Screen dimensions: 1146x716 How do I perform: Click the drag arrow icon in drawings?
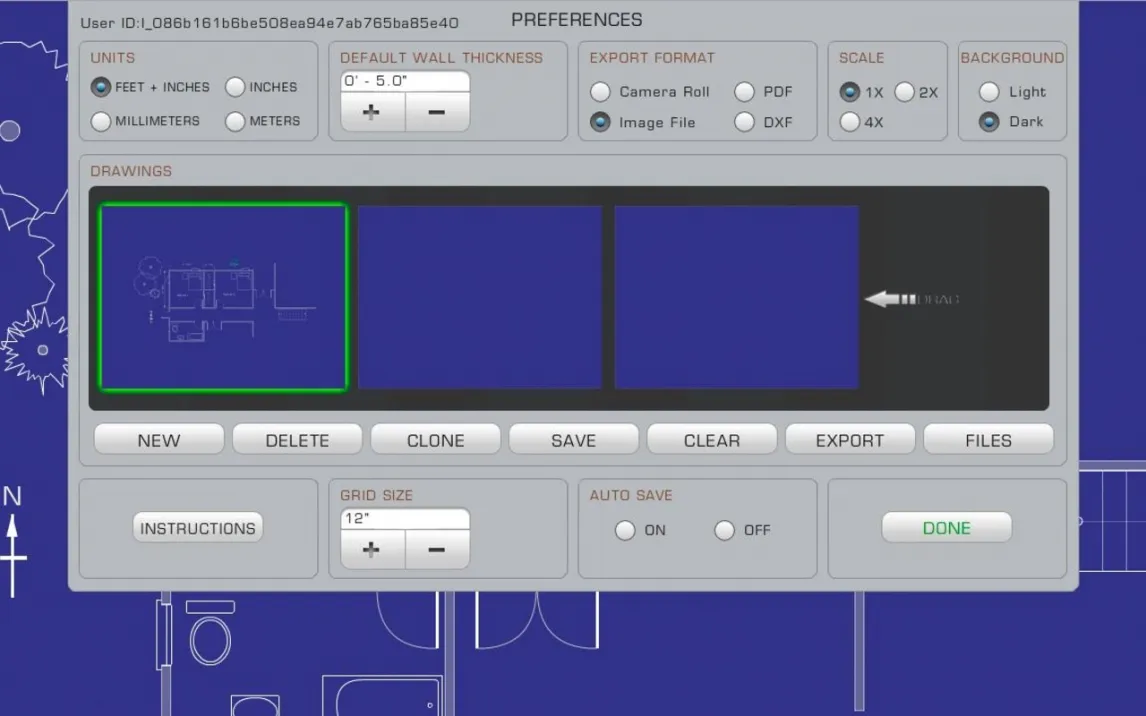coord(890,299)
